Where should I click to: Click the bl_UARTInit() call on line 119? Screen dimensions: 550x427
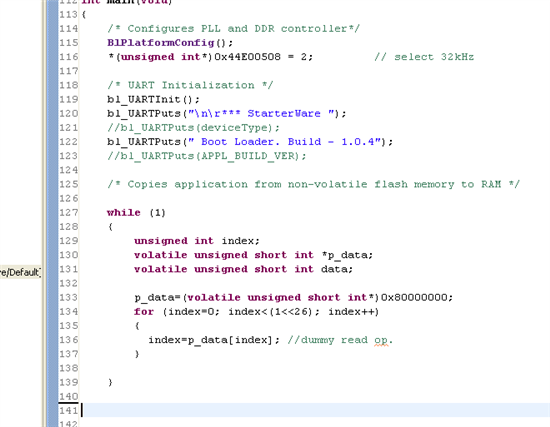153,99
